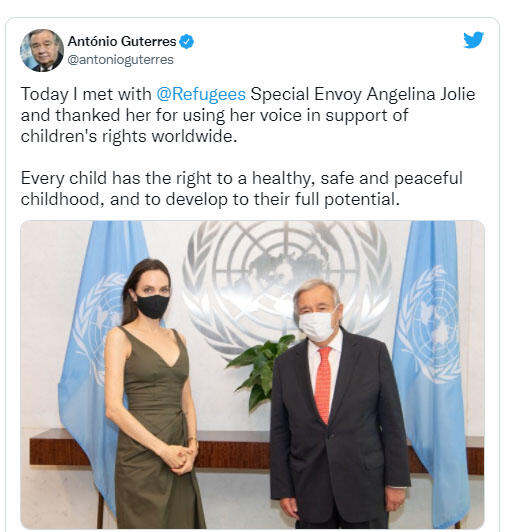Click the "children's rights worldwide" text line
Screen dimensions: 505x532
tap(129, 137)
